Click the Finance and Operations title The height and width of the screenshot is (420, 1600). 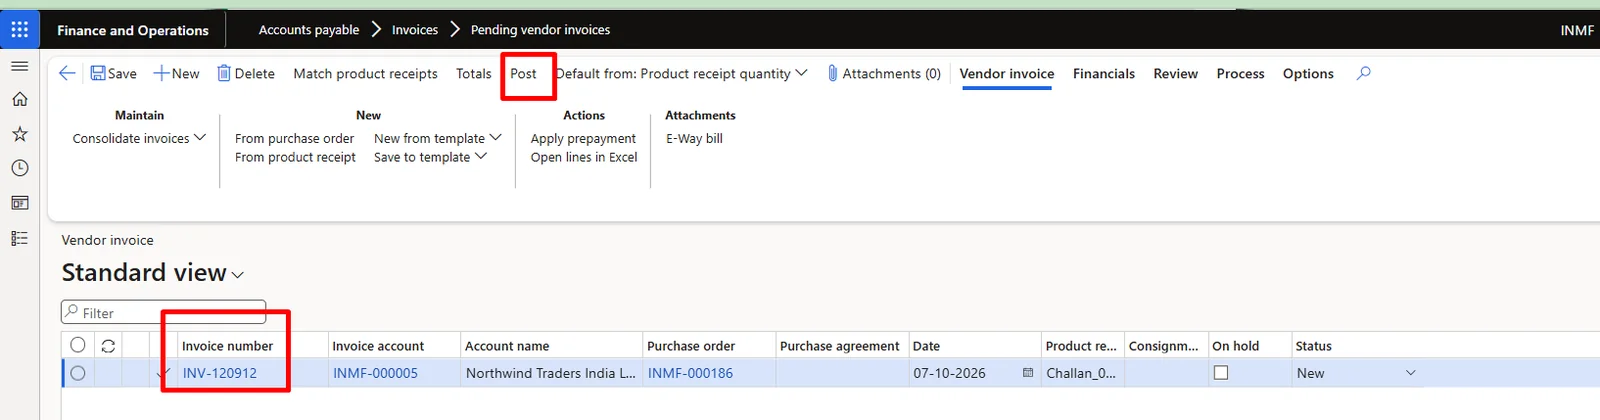click(x=133, y=30)
